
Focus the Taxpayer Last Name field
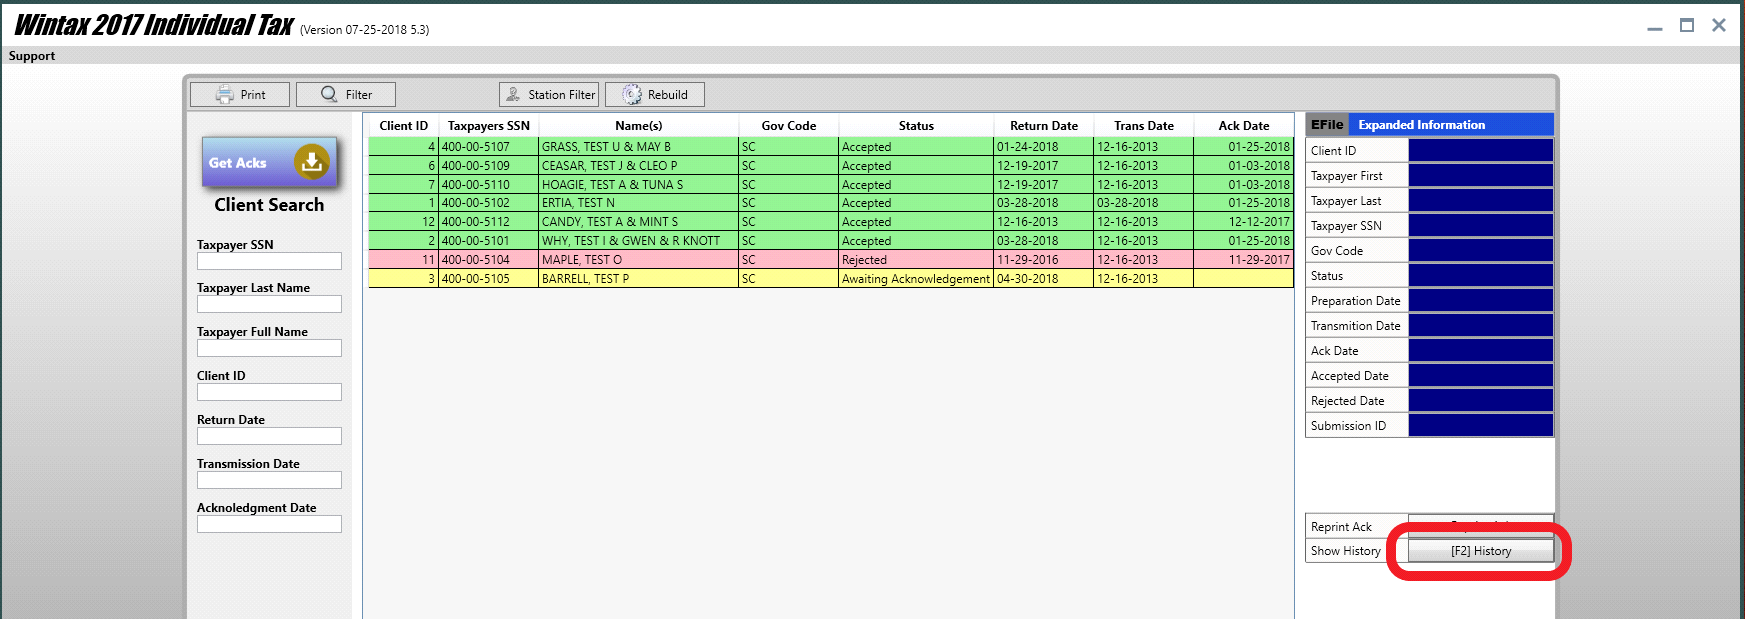pyautogui.click(x=269, y=304)
